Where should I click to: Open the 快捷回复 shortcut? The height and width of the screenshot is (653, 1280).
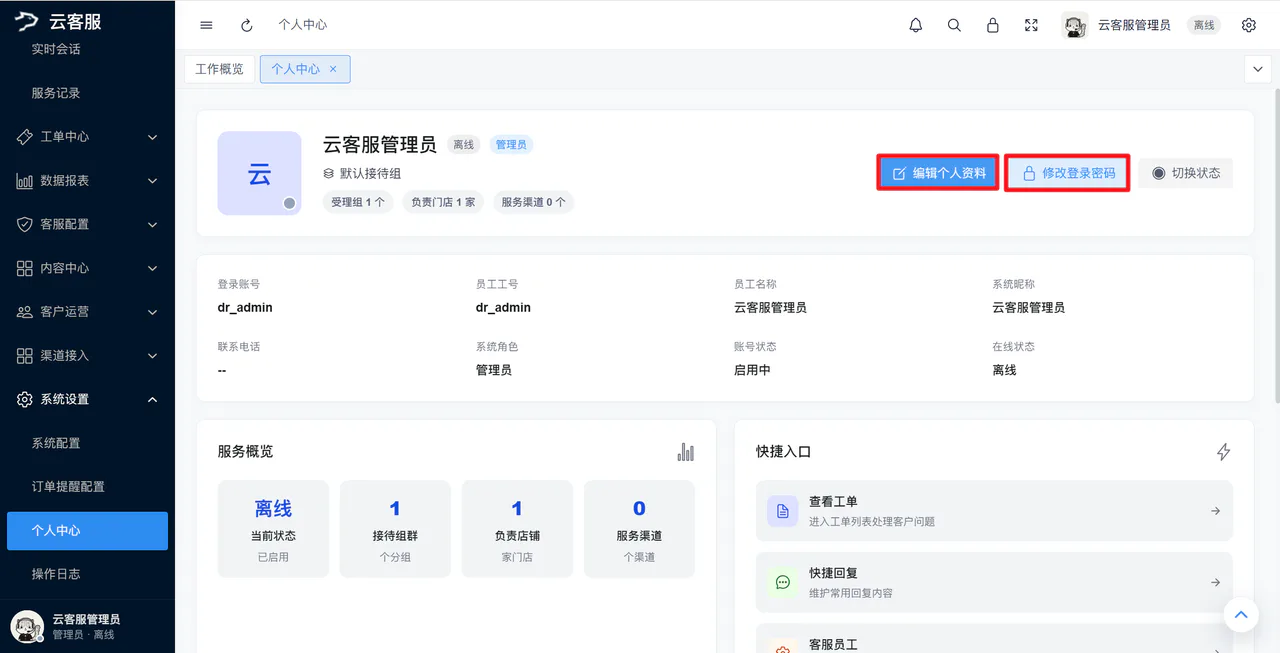pyautogui.click(x=994, y=582)
